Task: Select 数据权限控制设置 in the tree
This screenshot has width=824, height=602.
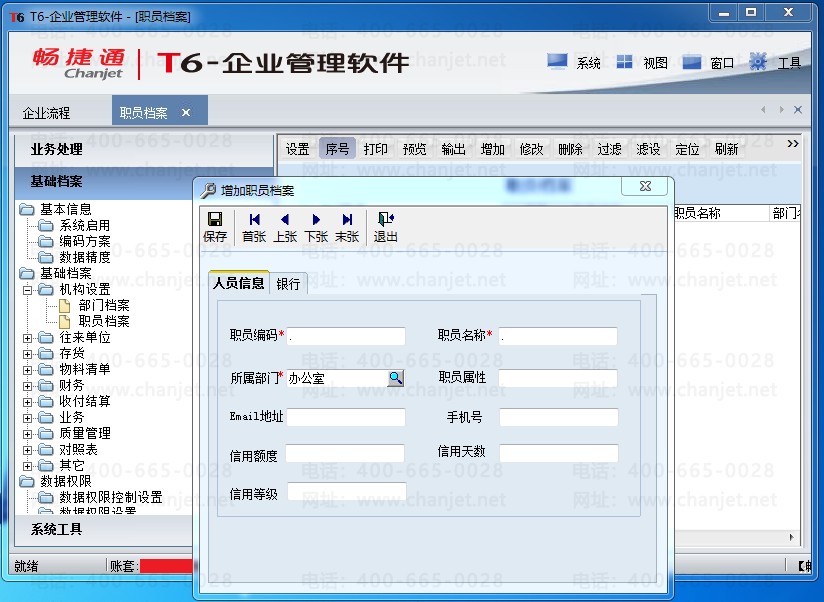Action: tap(111, 497)
